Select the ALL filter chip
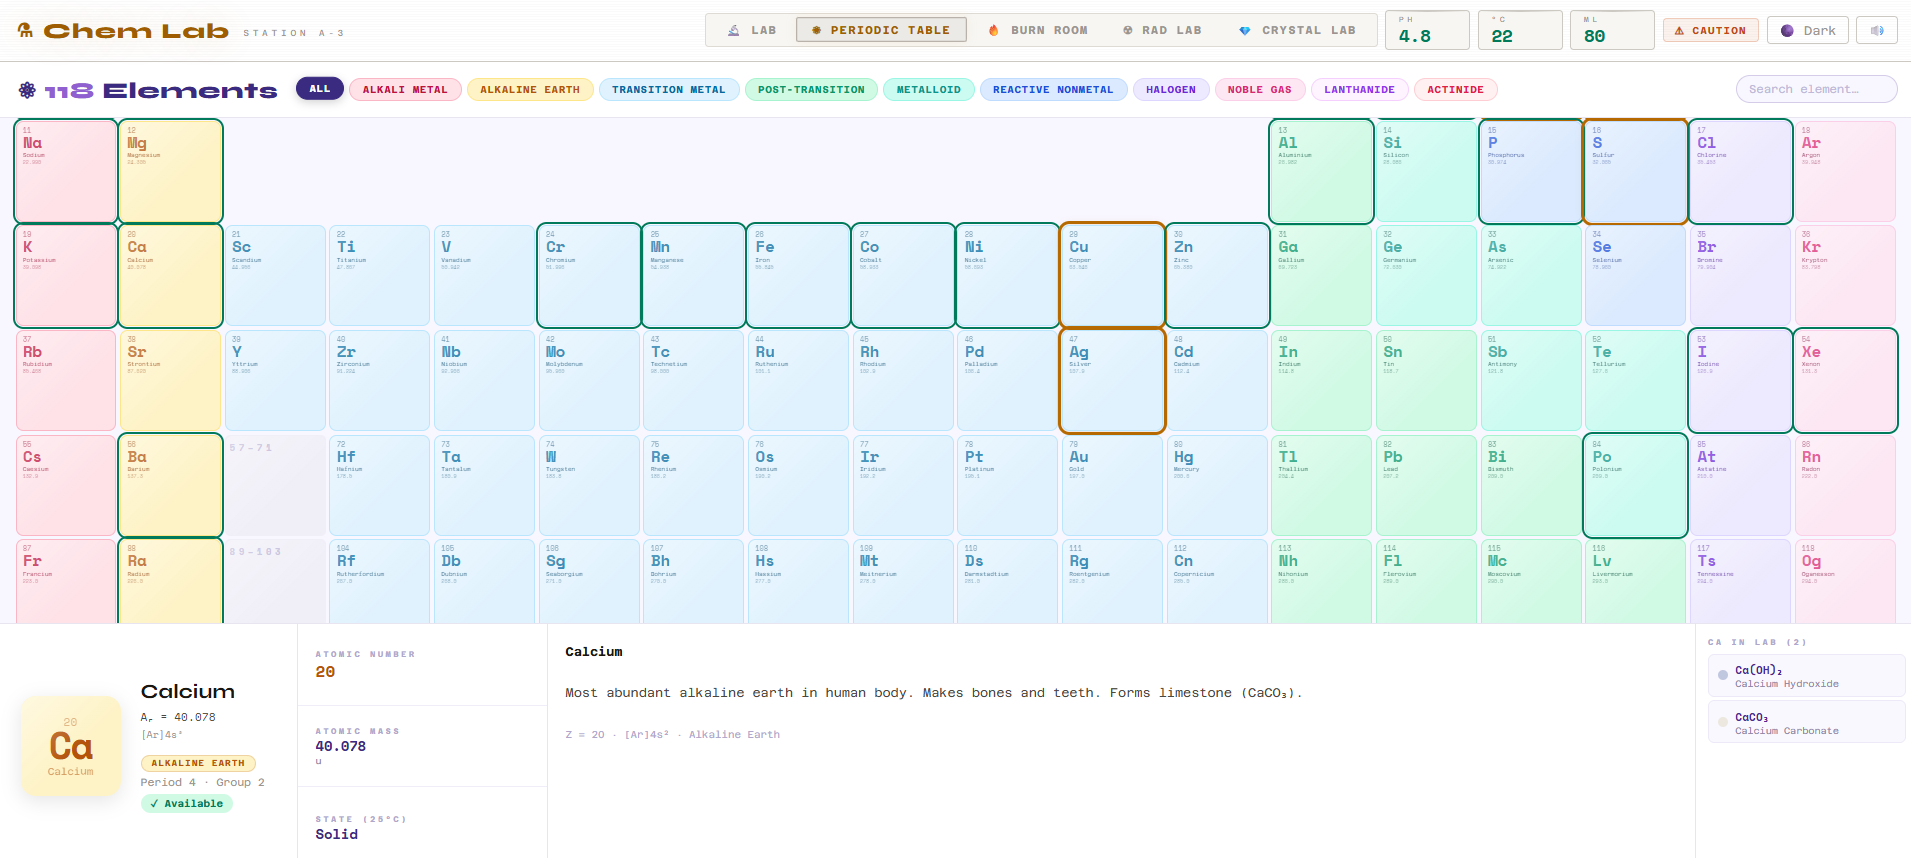The height and width of the screenshot is (858, 1911). click(x=320, y=89)
